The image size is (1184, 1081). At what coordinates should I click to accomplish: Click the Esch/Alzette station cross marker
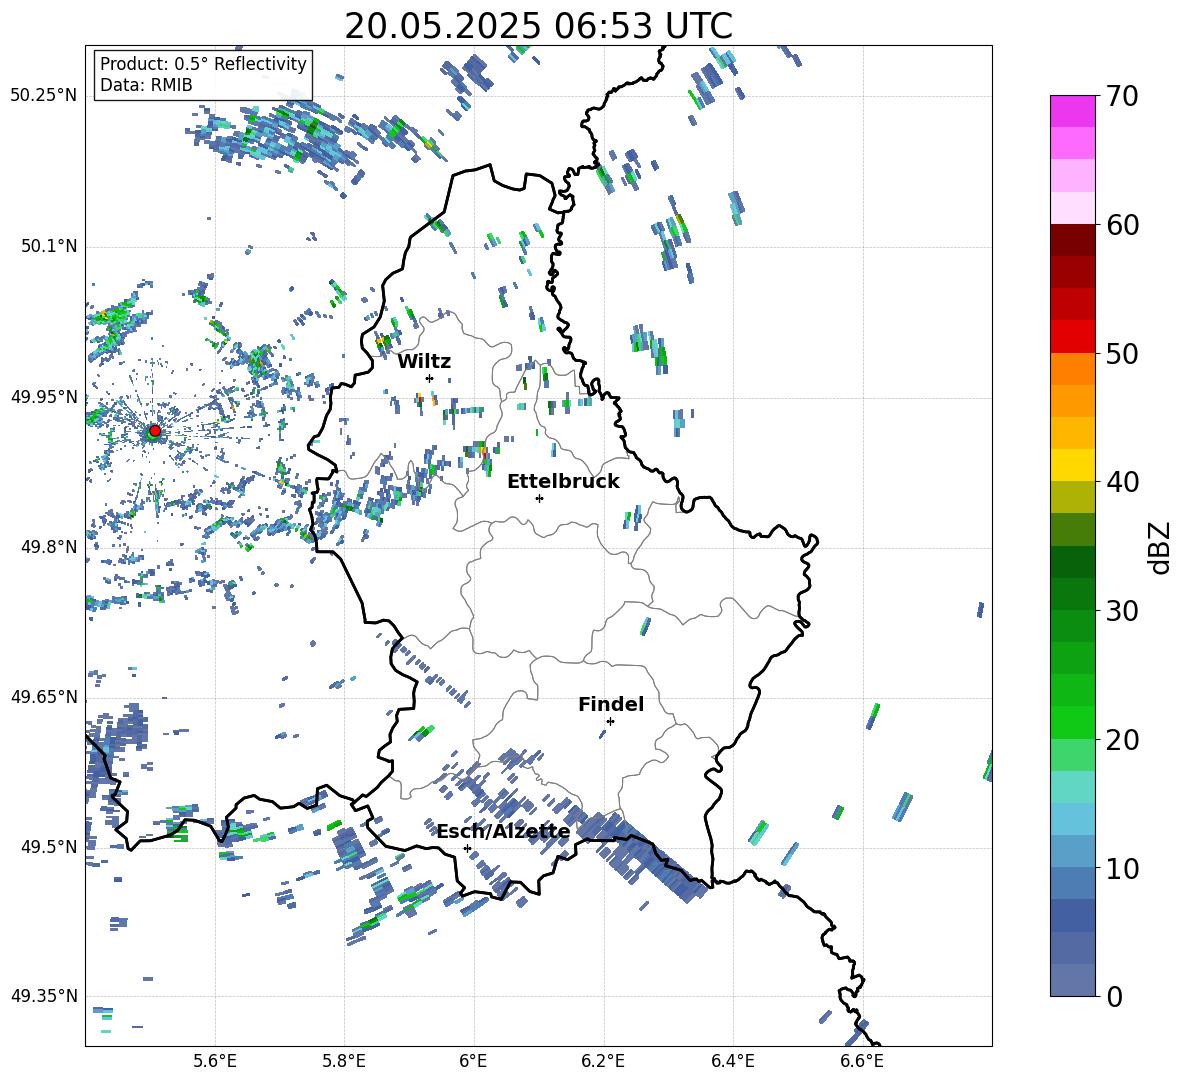[467, 848]
